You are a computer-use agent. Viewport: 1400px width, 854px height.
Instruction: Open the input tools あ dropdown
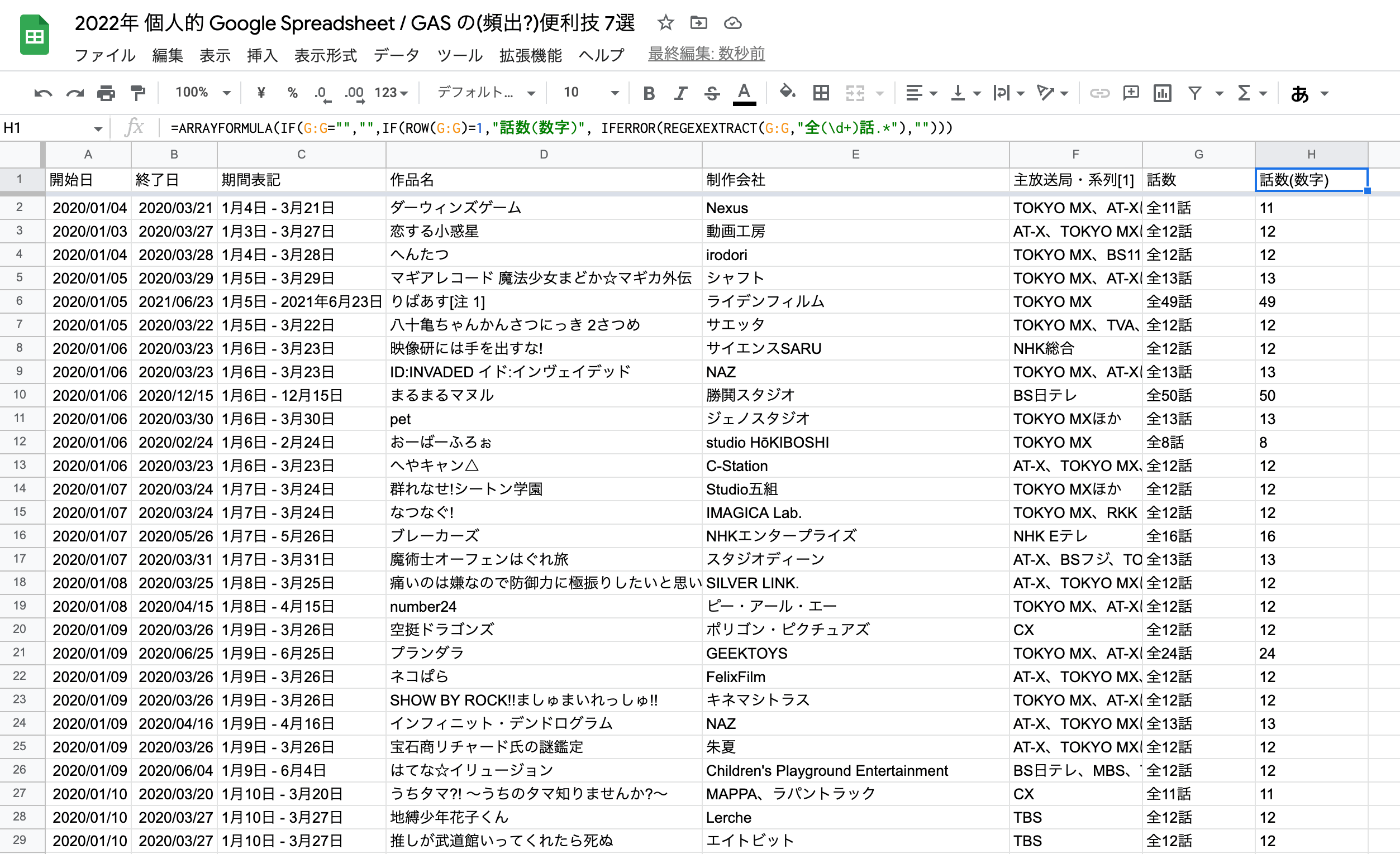[1309, 94]
